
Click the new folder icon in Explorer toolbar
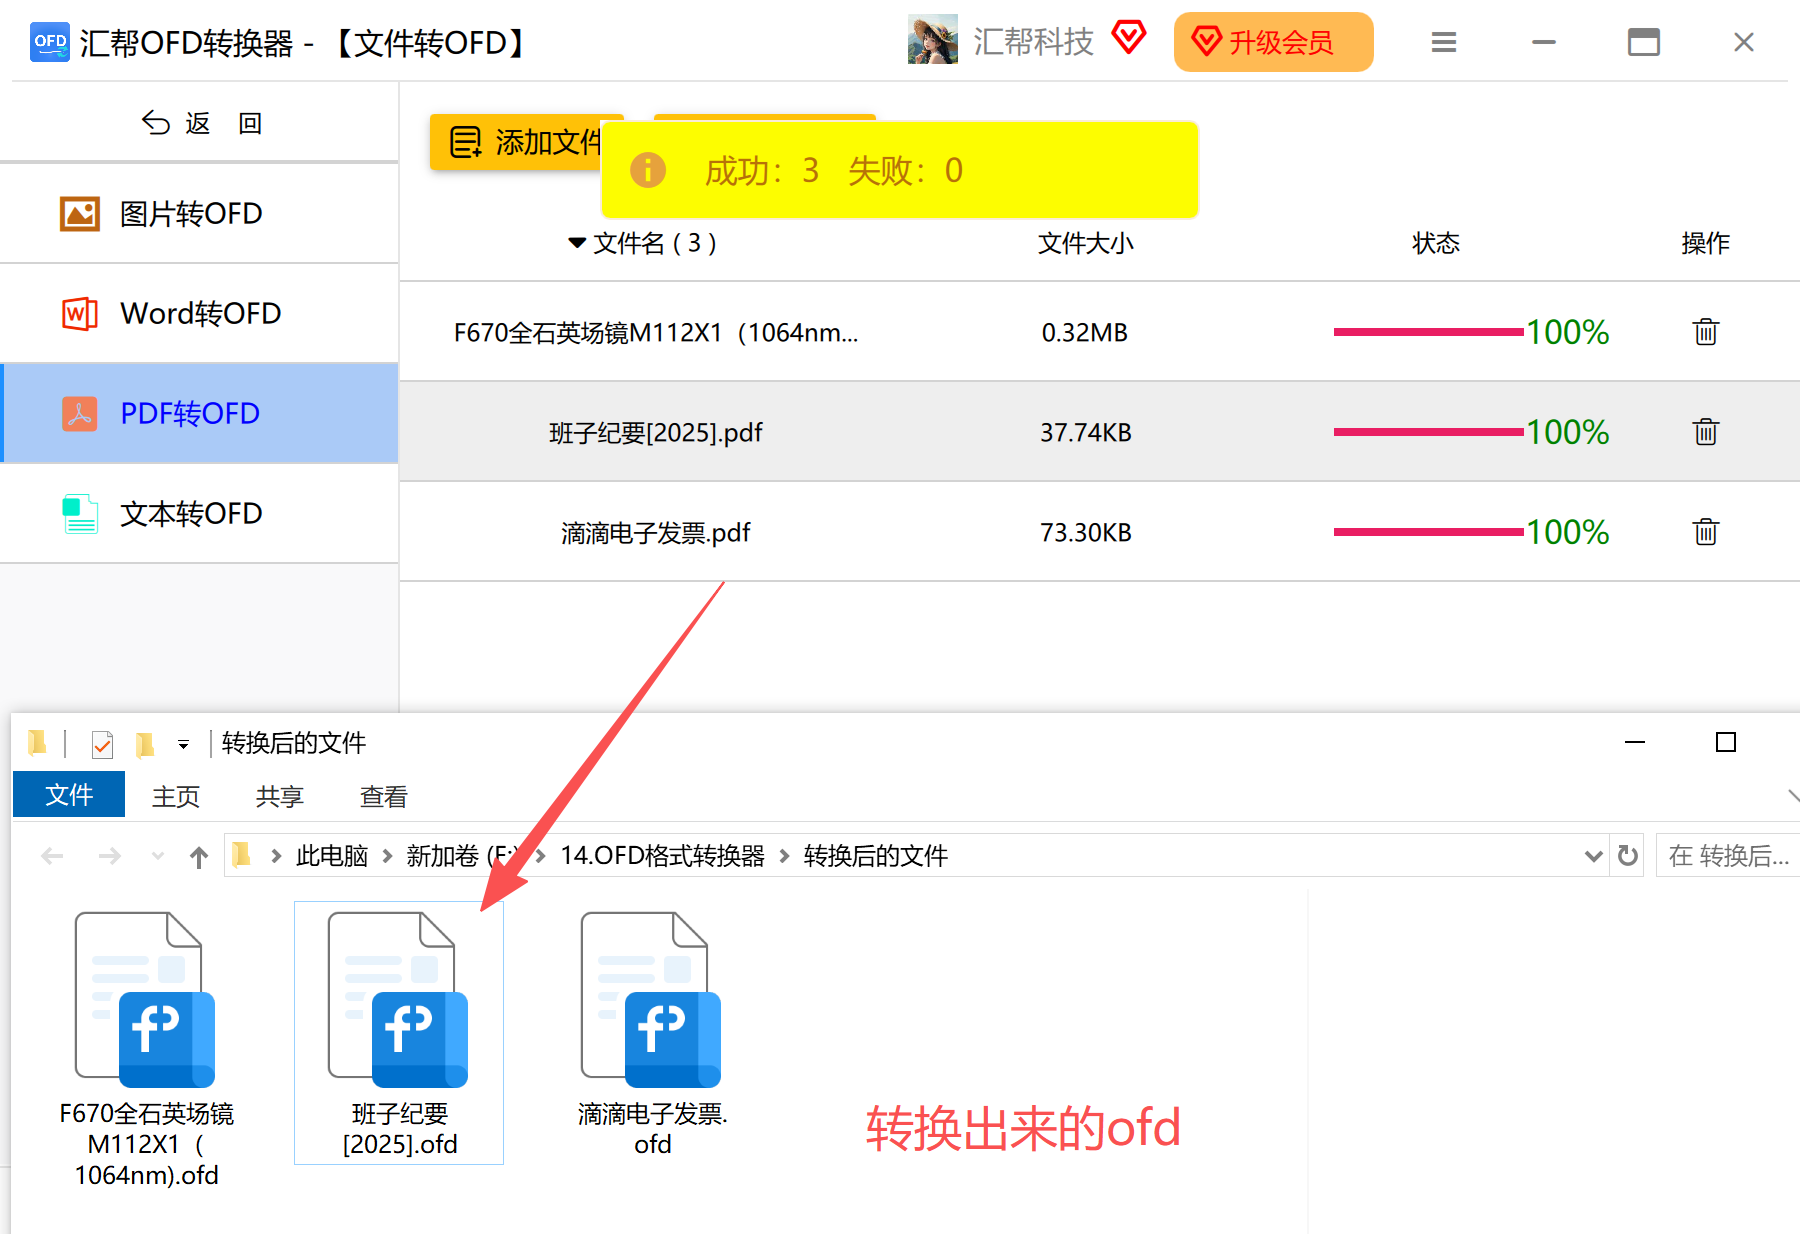click(x=145, y=744)
